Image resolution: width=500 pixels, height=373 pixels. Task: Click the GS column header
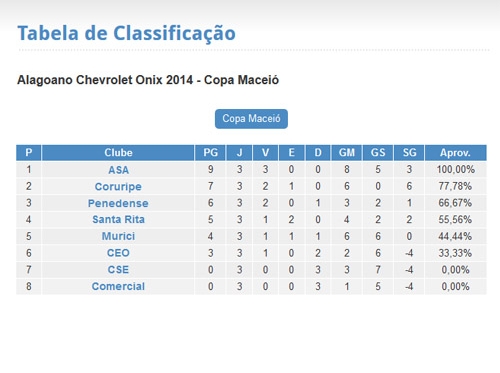point(378,153)
